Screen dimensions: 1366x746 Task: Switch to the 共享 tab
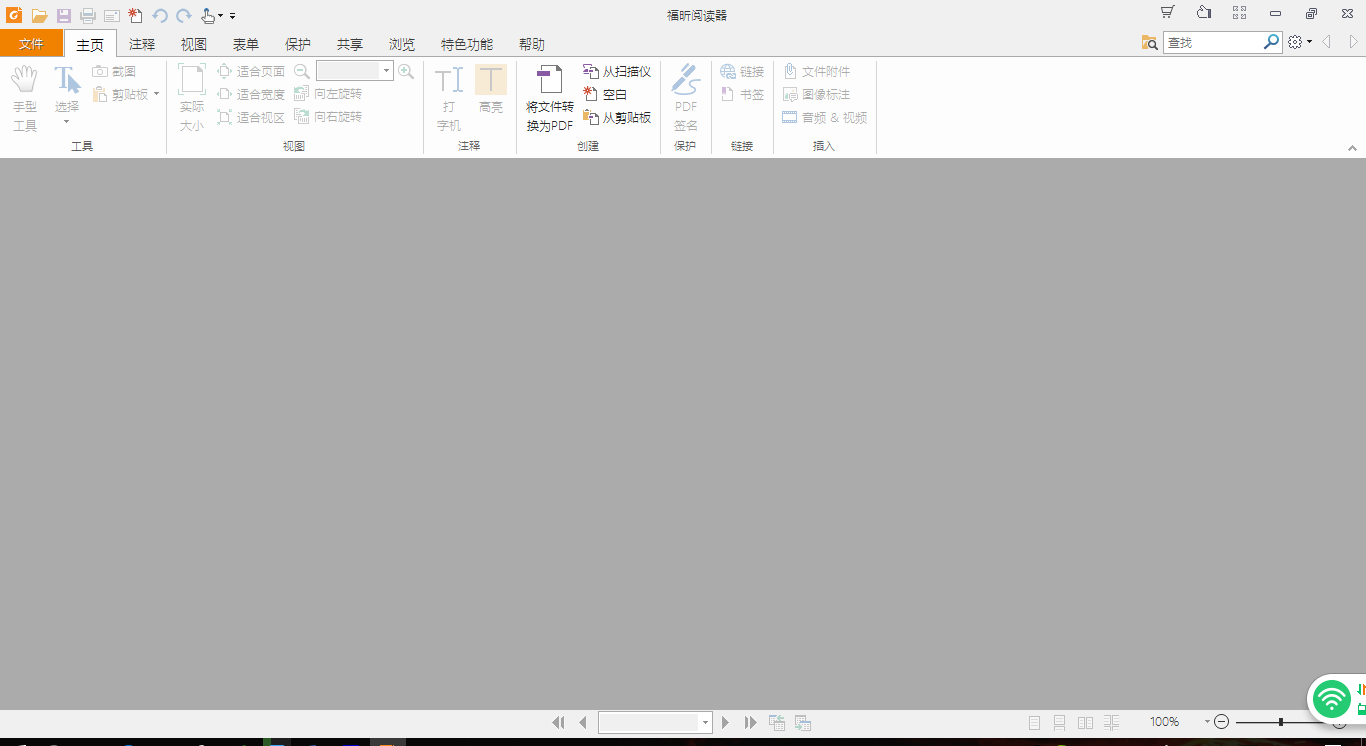350,44
